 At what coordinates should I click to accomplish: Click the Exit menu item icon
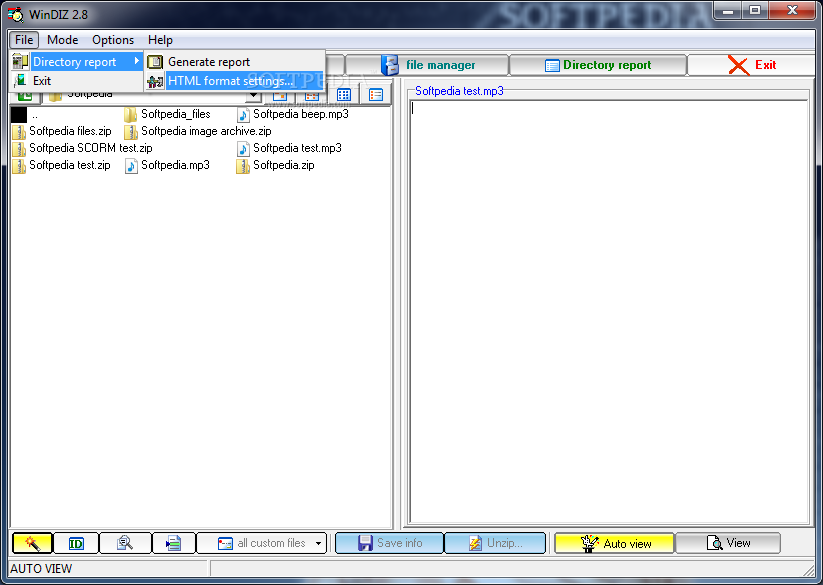20,80
